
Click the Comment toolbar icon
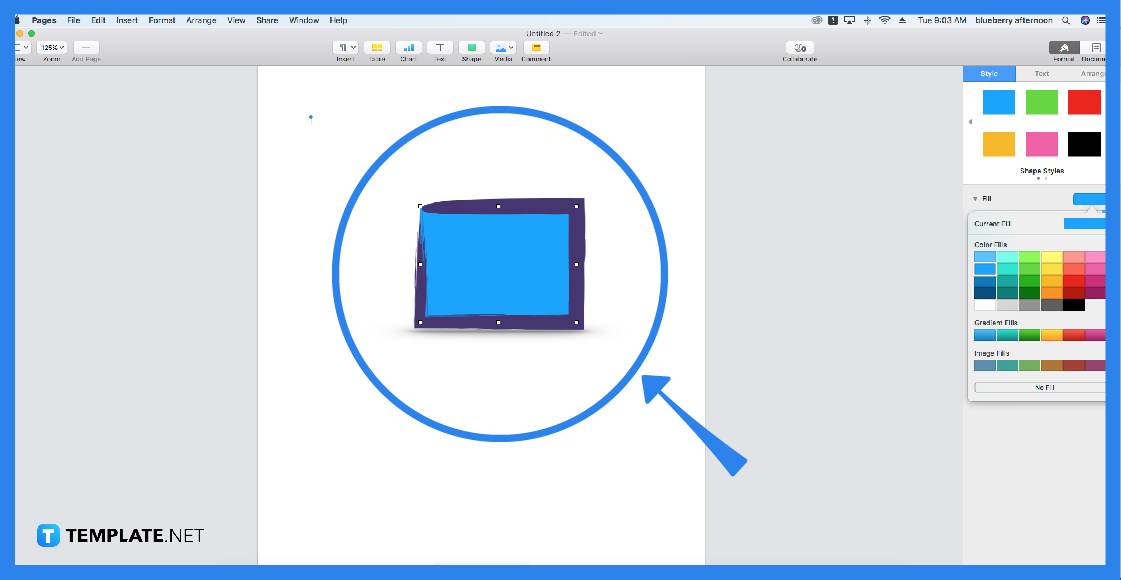tap(536, 48)
